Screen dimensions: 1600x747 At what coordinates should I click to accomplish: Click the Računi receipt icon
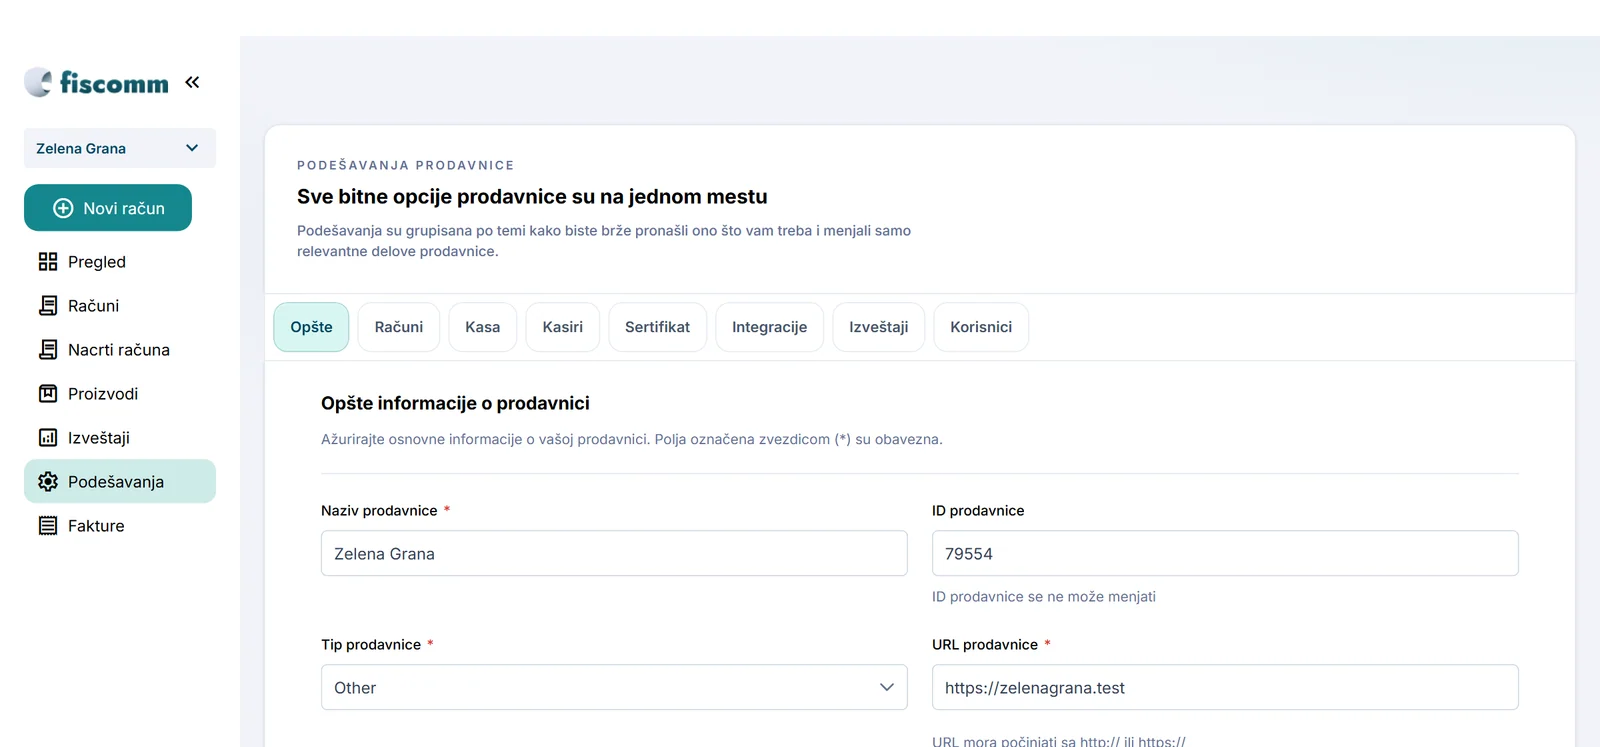coord(48,306)
